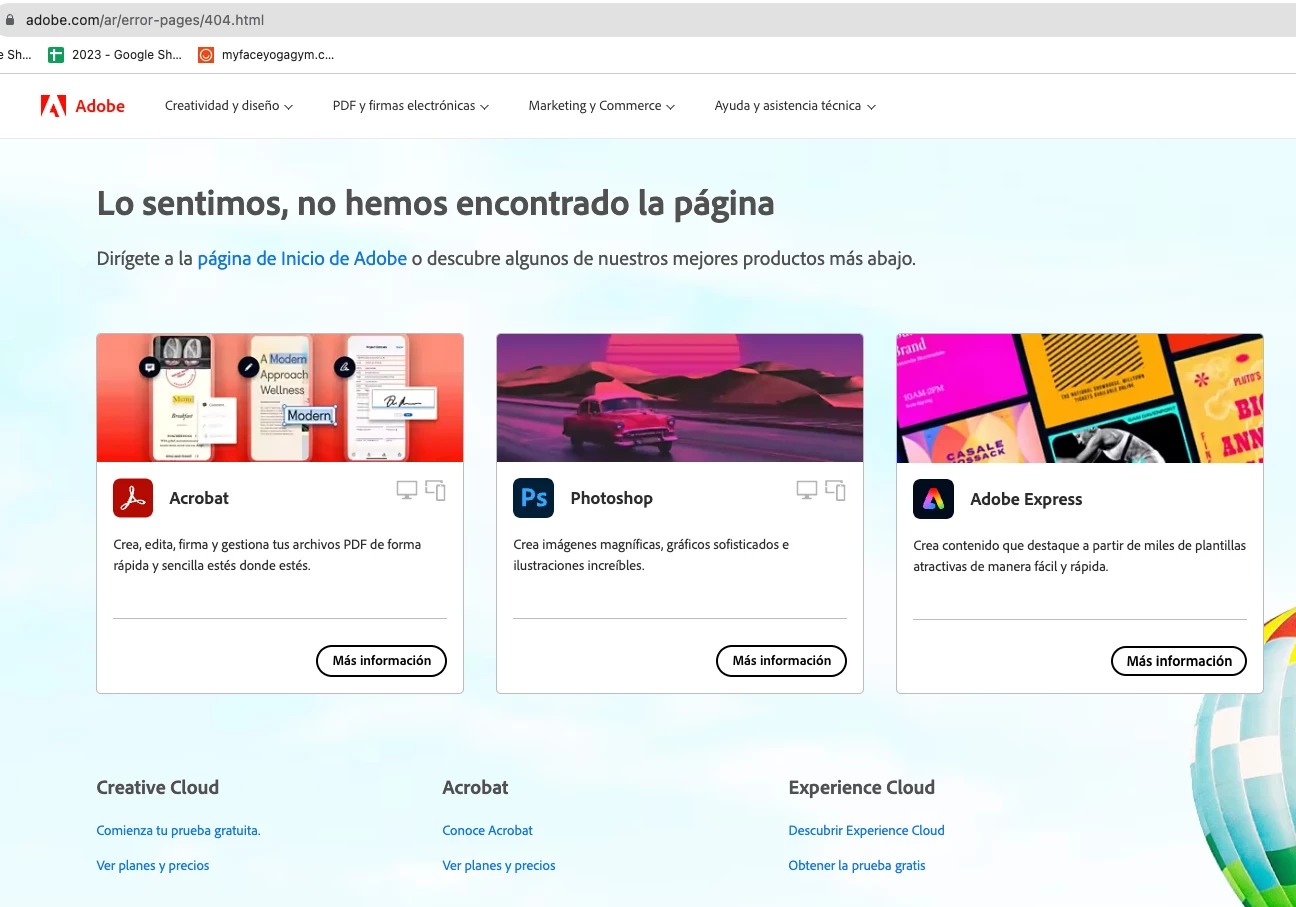The image size is (1296, 907).
Task: Click the mobile device icon on Photoshop card
Action: pyautogui.click(x=835, y=490)
